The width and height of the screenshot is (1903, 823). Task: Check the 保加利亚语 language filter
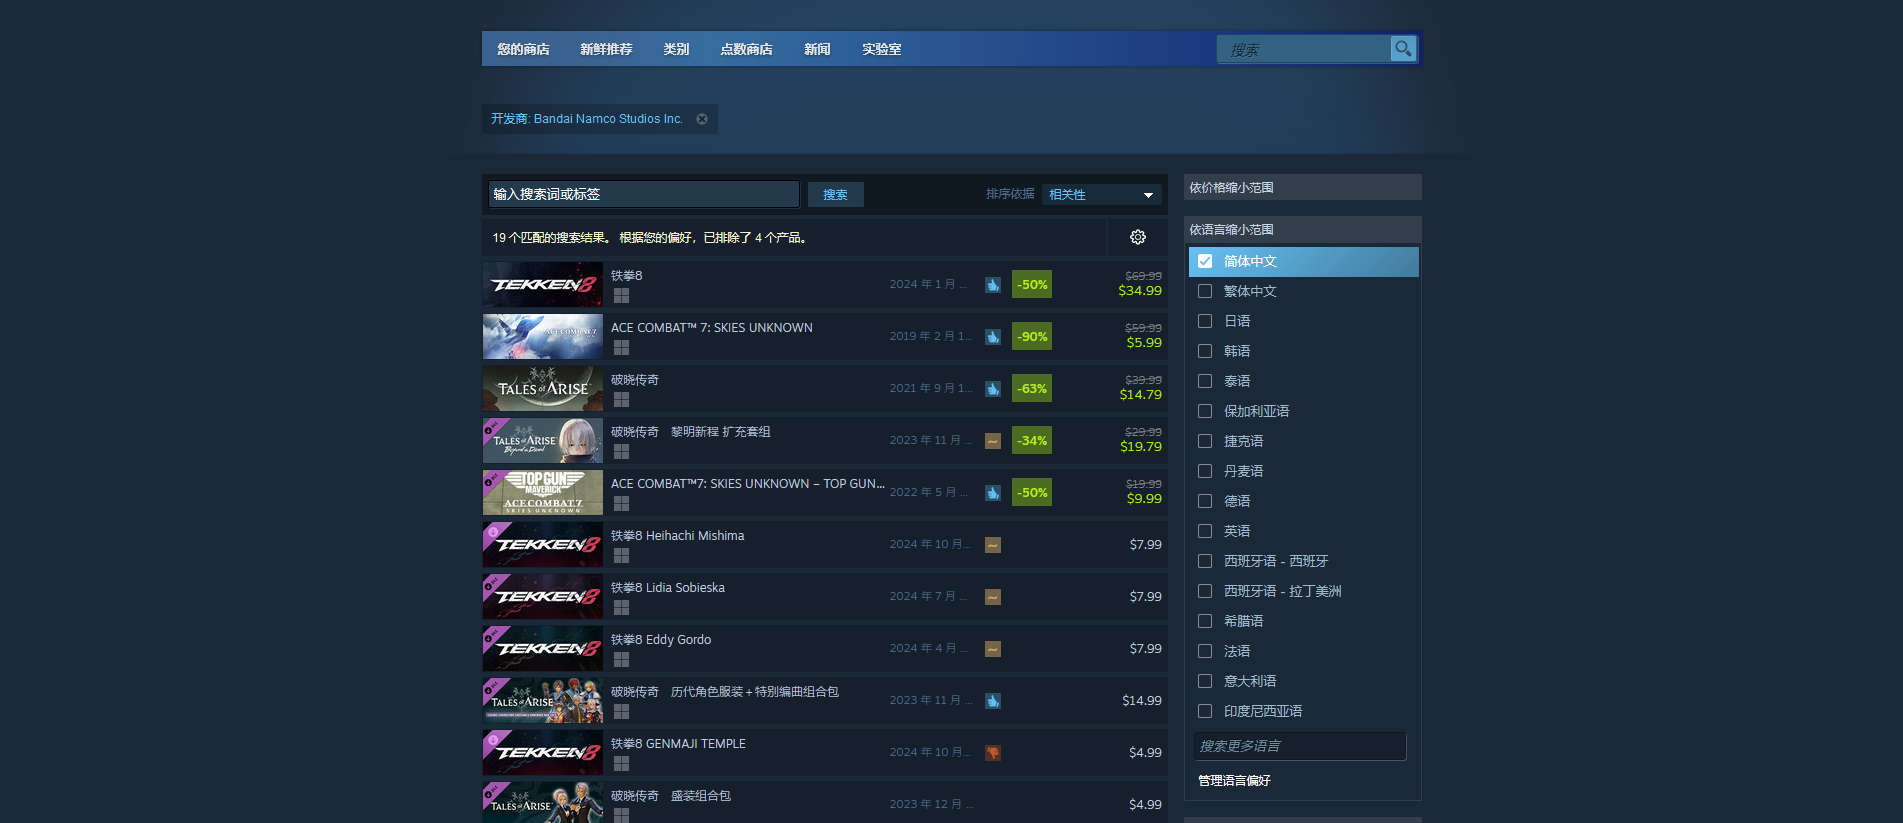tap(1205, 411)
